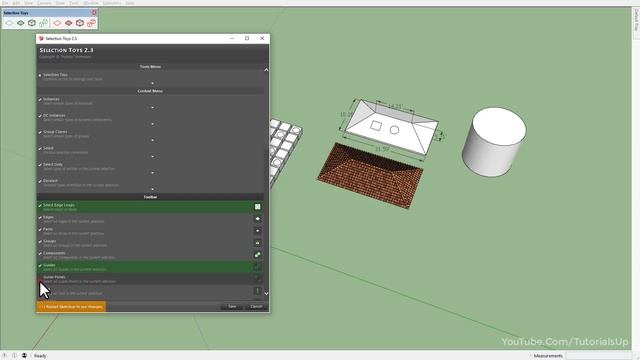Click the Measurements input box
The height and width of the screenshot is (360, 640).
(599, 356)
